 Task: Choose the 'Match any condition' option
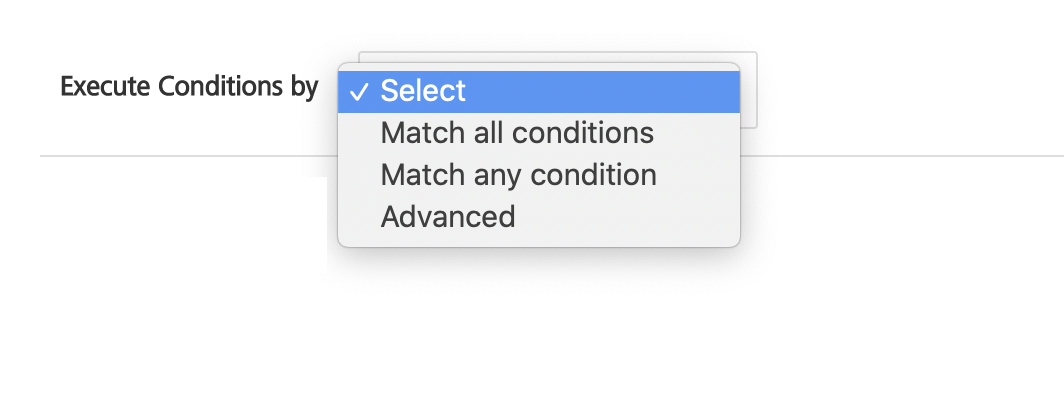pos(518,175)
